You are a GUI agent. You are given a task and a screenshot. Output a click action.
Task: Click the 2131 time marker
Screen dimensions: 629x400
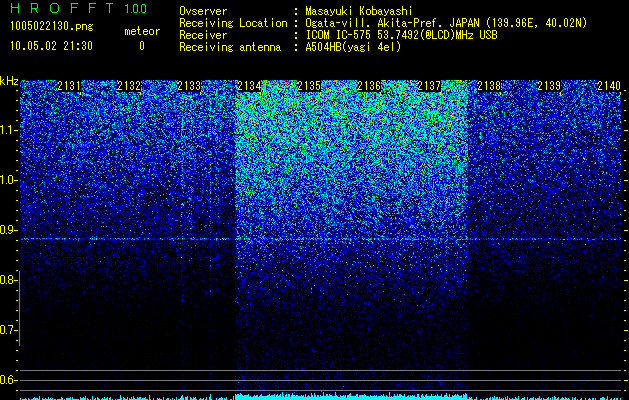[x=69, y=86]
